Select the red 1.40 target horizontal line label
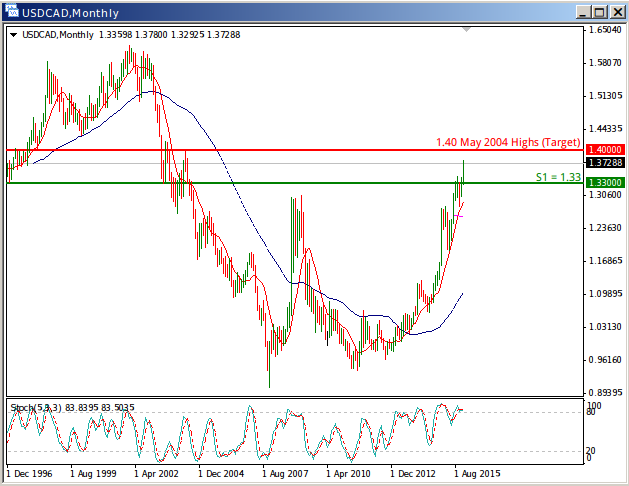Viewport: 629px width, 486px height. [x=508, y=142]
